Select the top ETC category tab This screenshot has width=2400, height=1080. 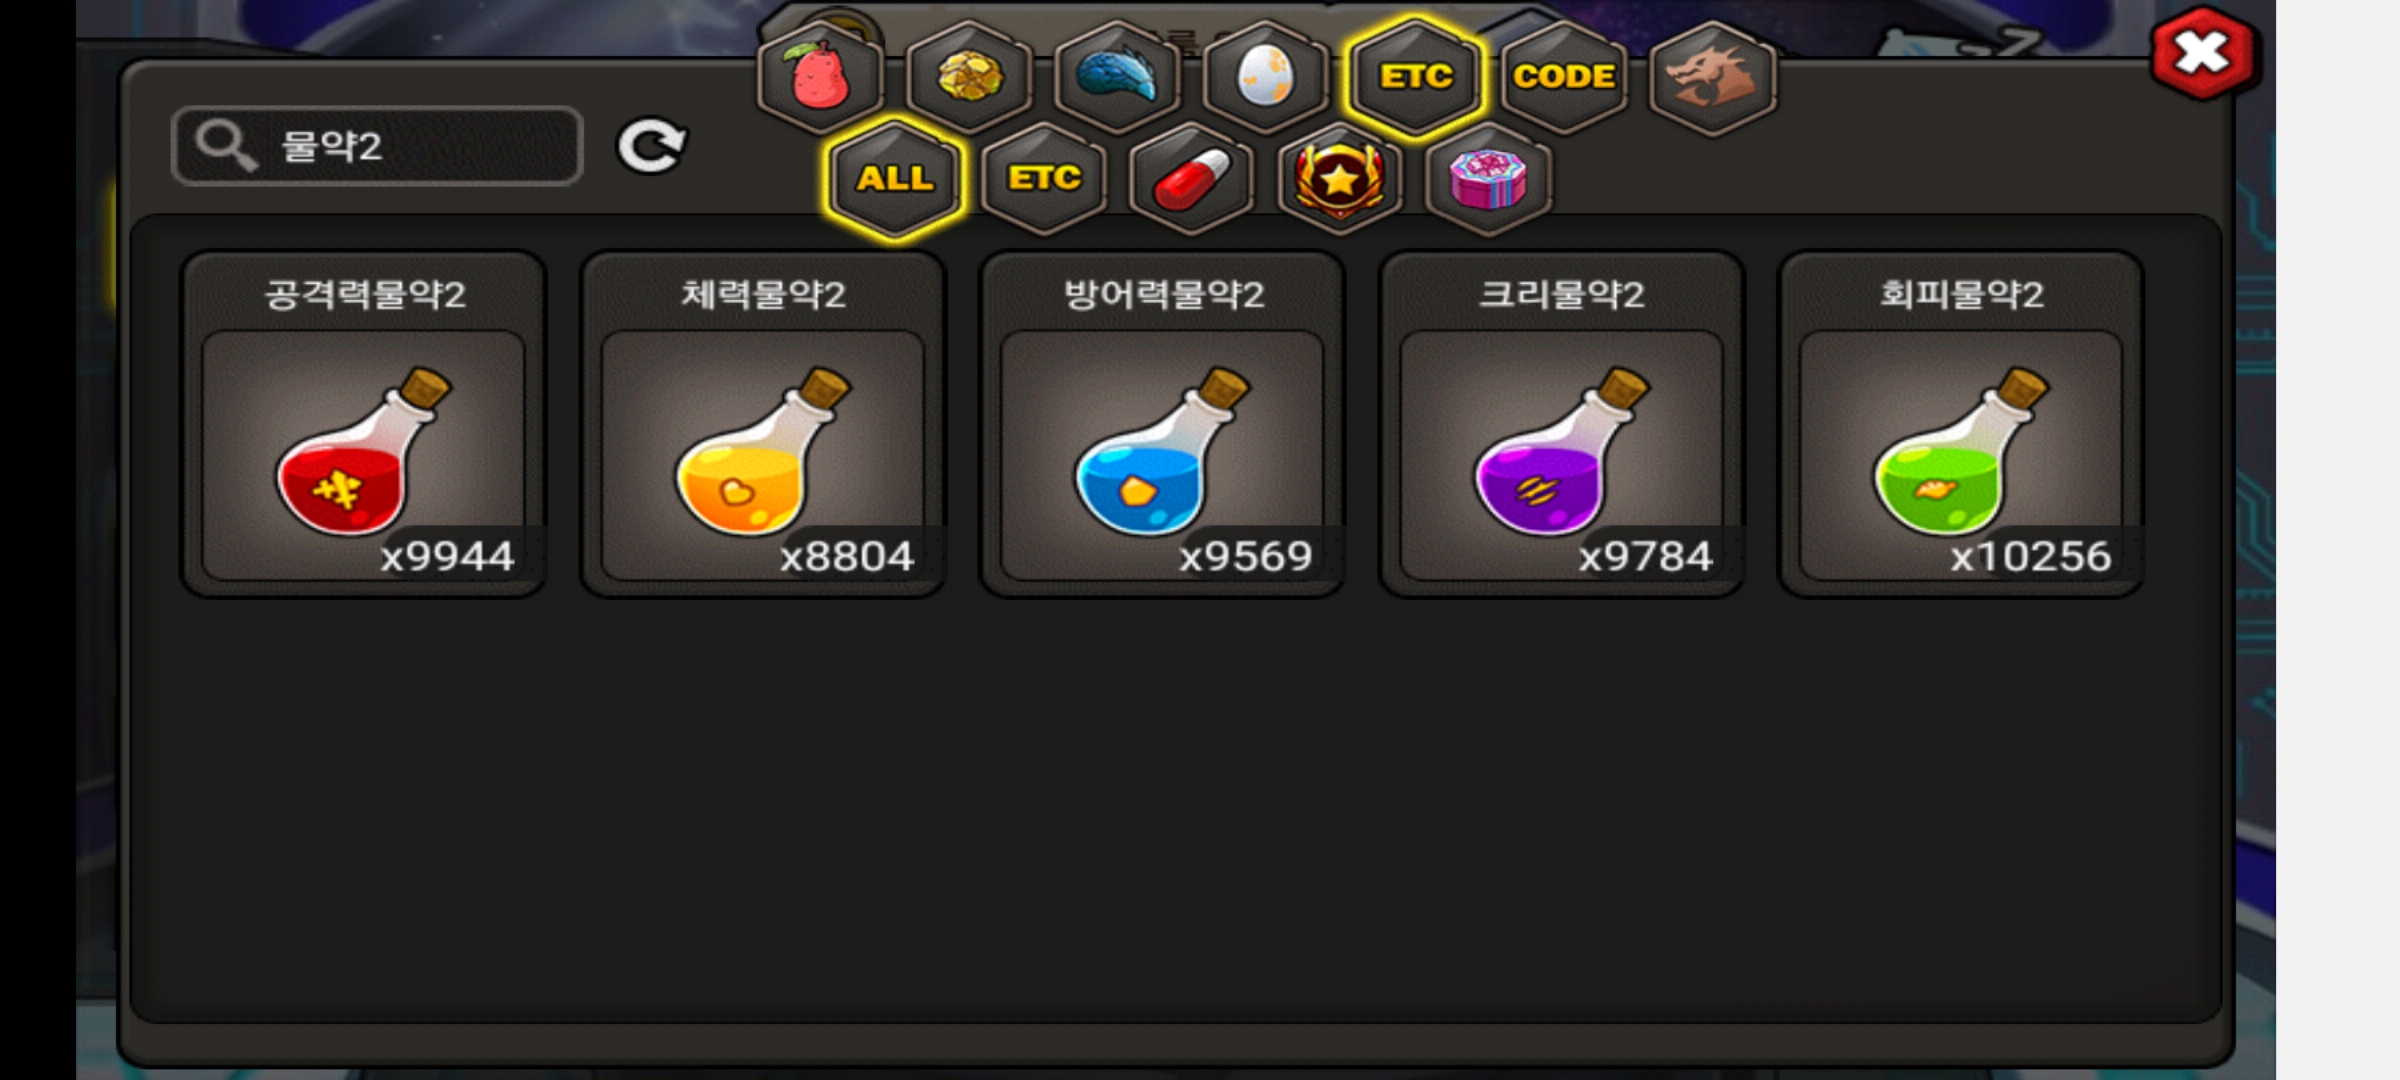[x=1415, y=76]
